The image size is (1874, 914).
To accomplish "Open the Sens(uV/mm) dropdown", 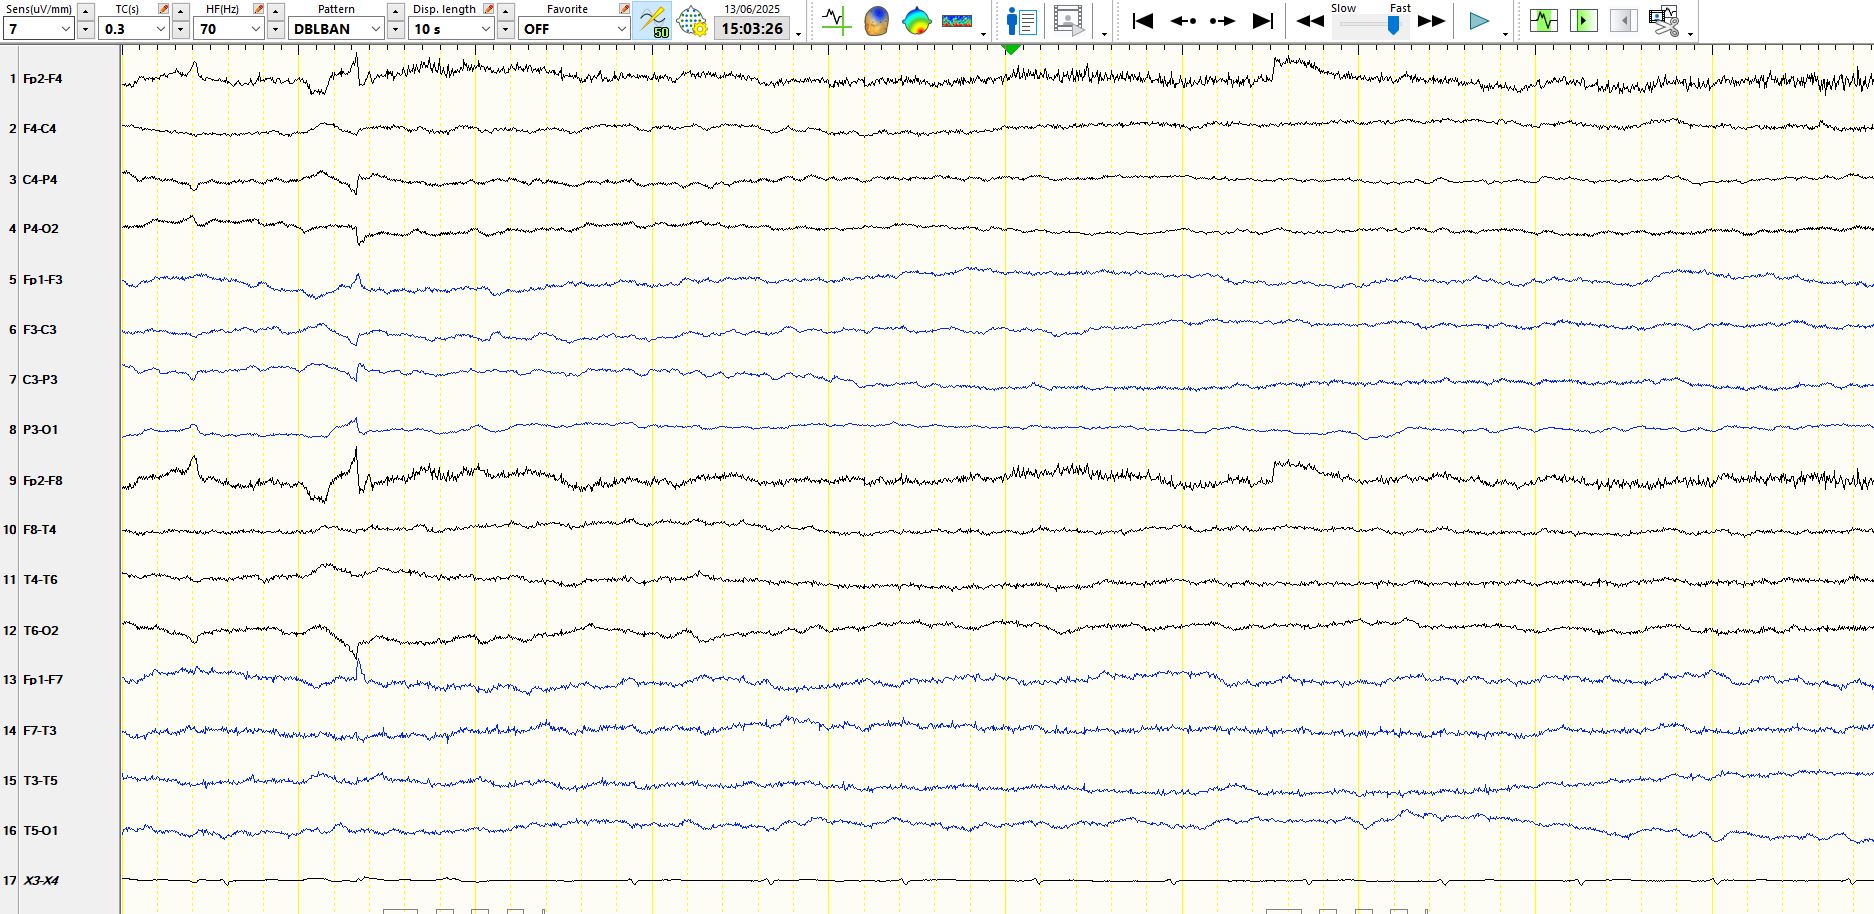I will [x=38, y=29].
